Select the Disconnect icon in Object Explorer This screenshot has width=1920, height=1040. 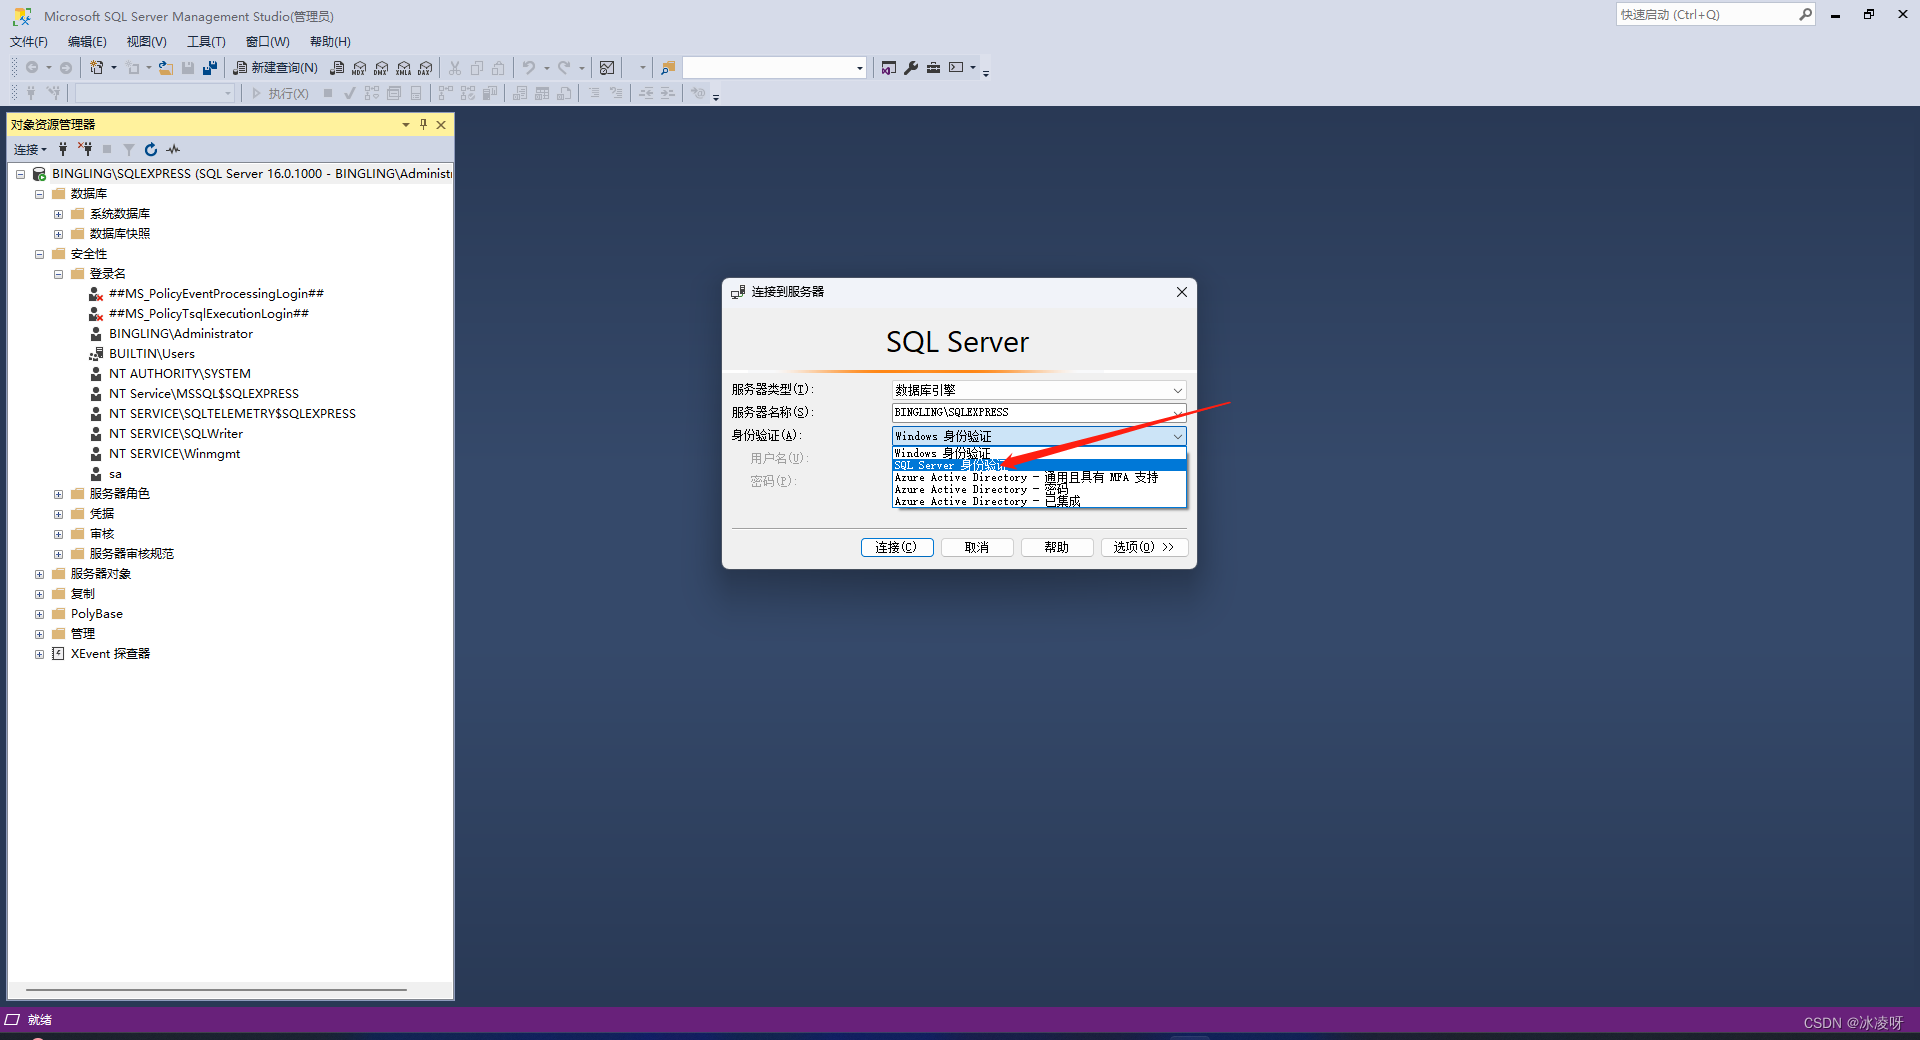[86, 148]
